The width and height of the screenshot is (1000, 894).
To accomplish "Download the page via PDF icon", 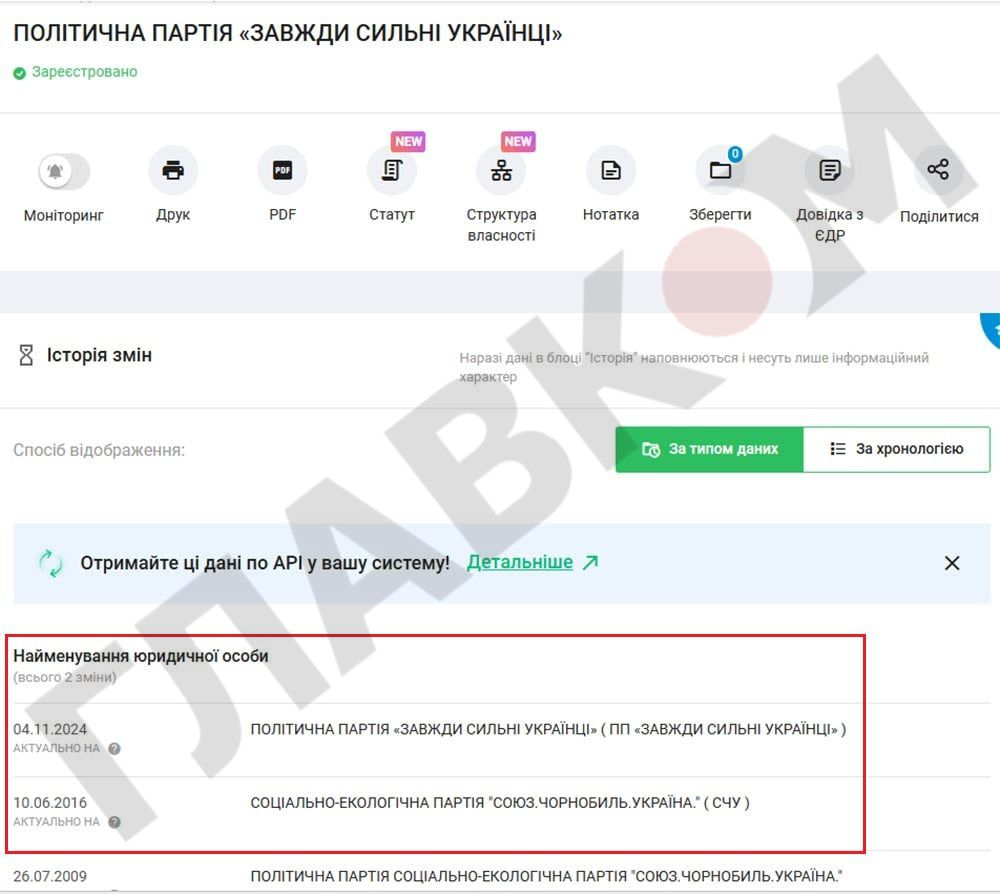I will [282, 170].
